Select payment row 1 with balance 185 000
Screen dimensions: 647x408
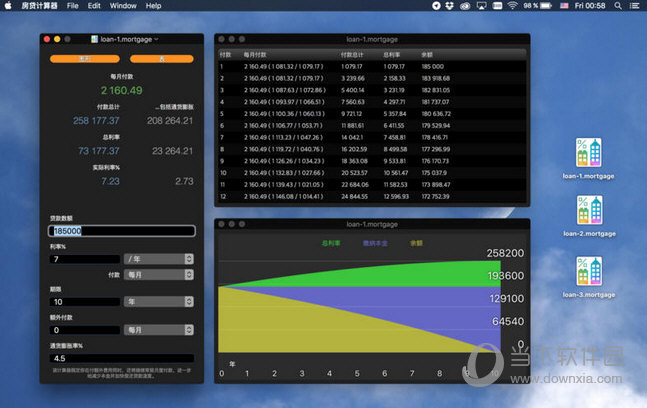click(372, 66)
